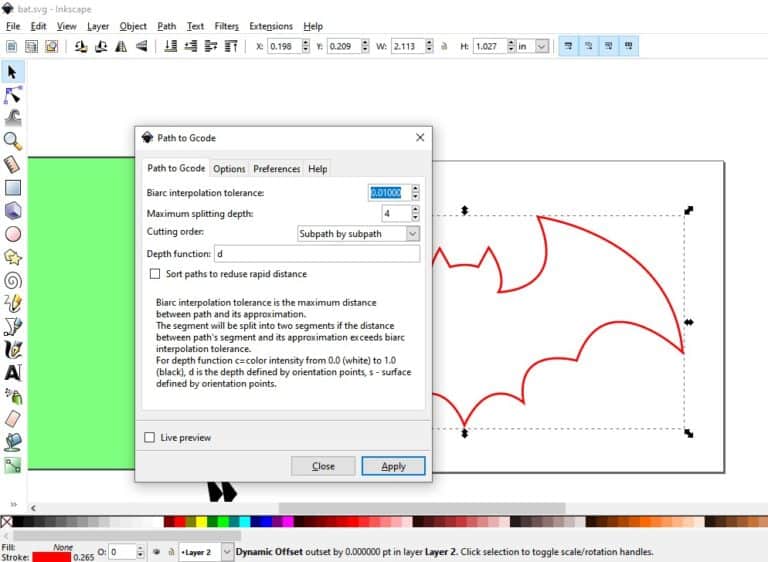Select the 3D Box tool
Screen dimensions: 768x562
[x=12, y=211]
